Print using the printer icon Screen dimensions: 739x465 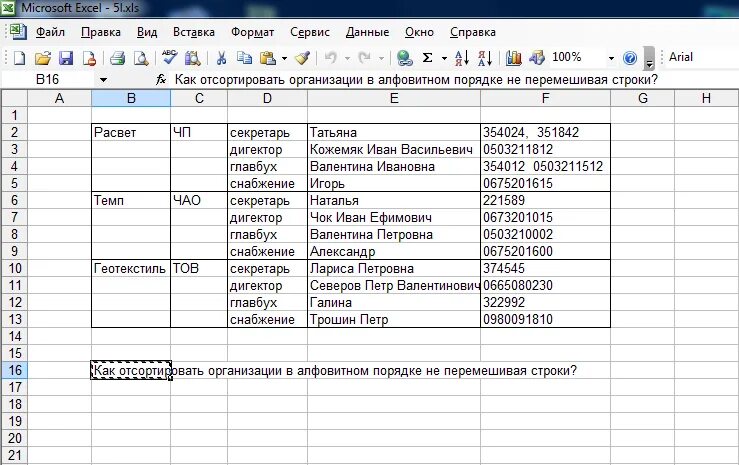[x=117, y=58]
